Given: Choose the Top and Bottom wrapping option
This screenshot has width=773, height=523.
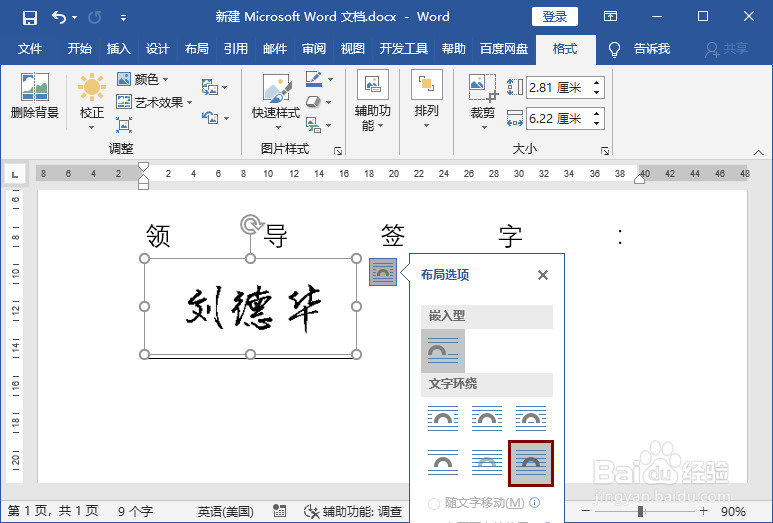Looking at the screenshot, I should 443,463.
